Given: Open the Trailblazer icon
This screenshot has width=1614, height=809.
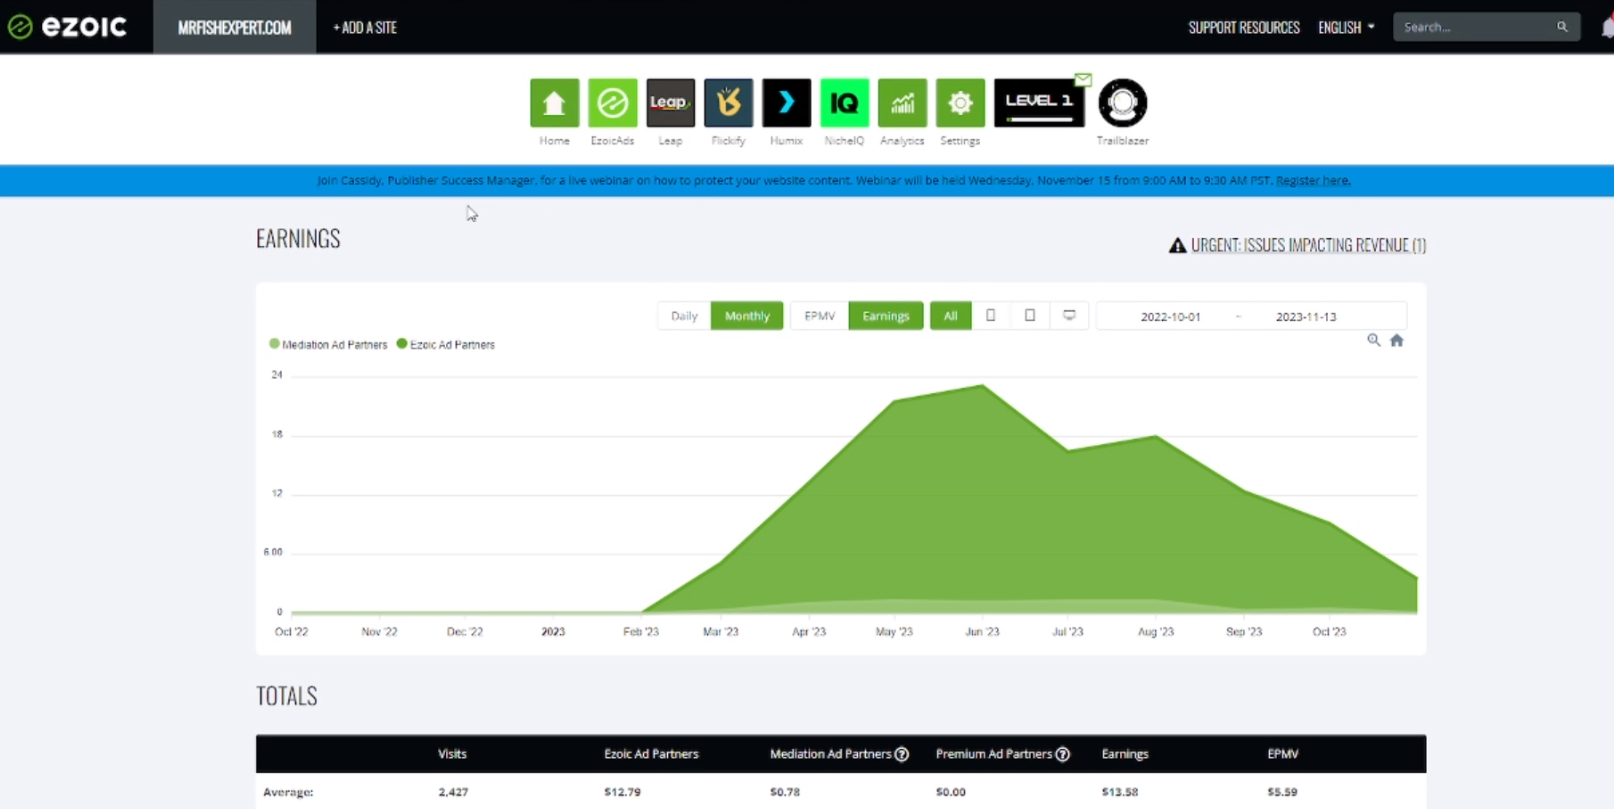Looking at the screenshot, I should (x=1122, y=103).
